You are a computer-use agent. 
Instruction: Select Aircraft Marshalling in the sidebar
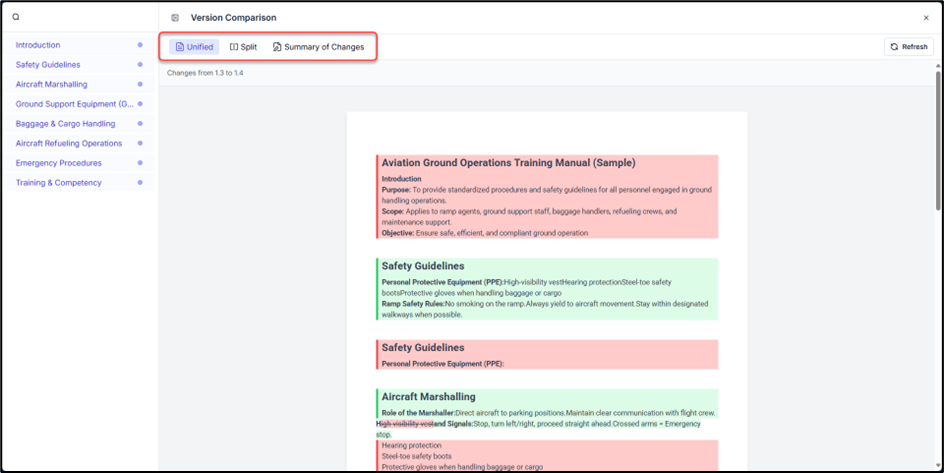click(51, 84)
